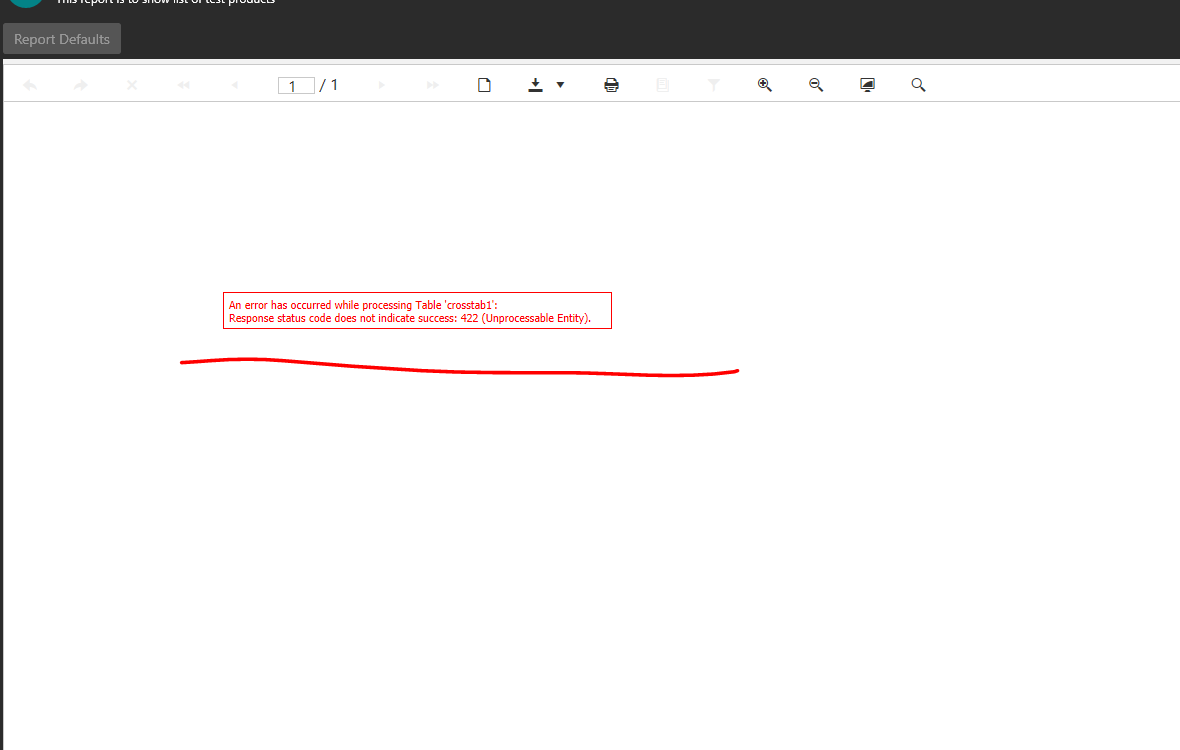This screenshot has width=1180, height=750.
Task: Stop report rendering with X icon
Action: pos(132,85)
